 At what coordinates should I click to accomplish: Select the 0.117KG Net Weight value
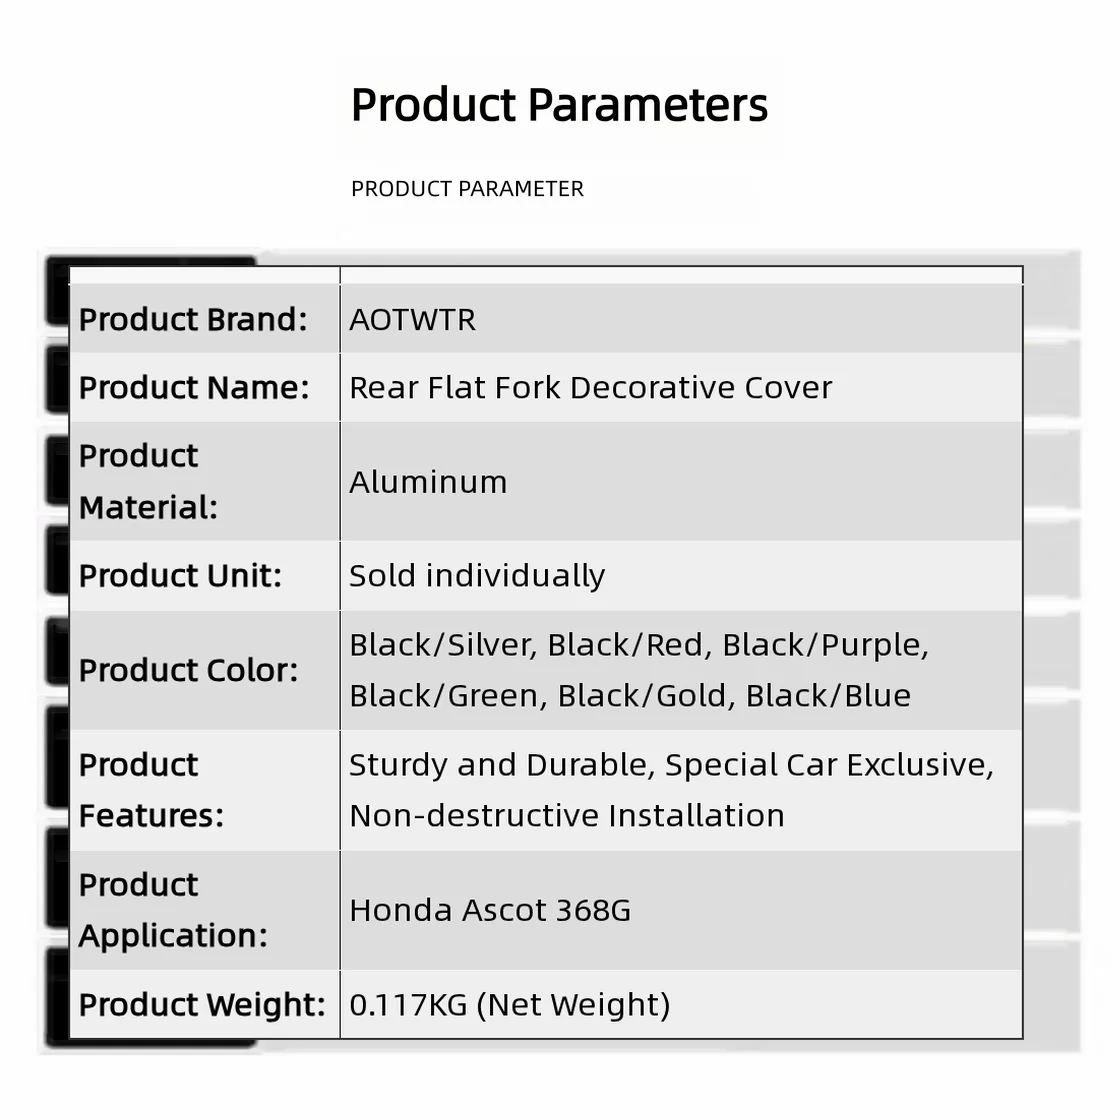pyautogui.click(x=510, y=1005)
